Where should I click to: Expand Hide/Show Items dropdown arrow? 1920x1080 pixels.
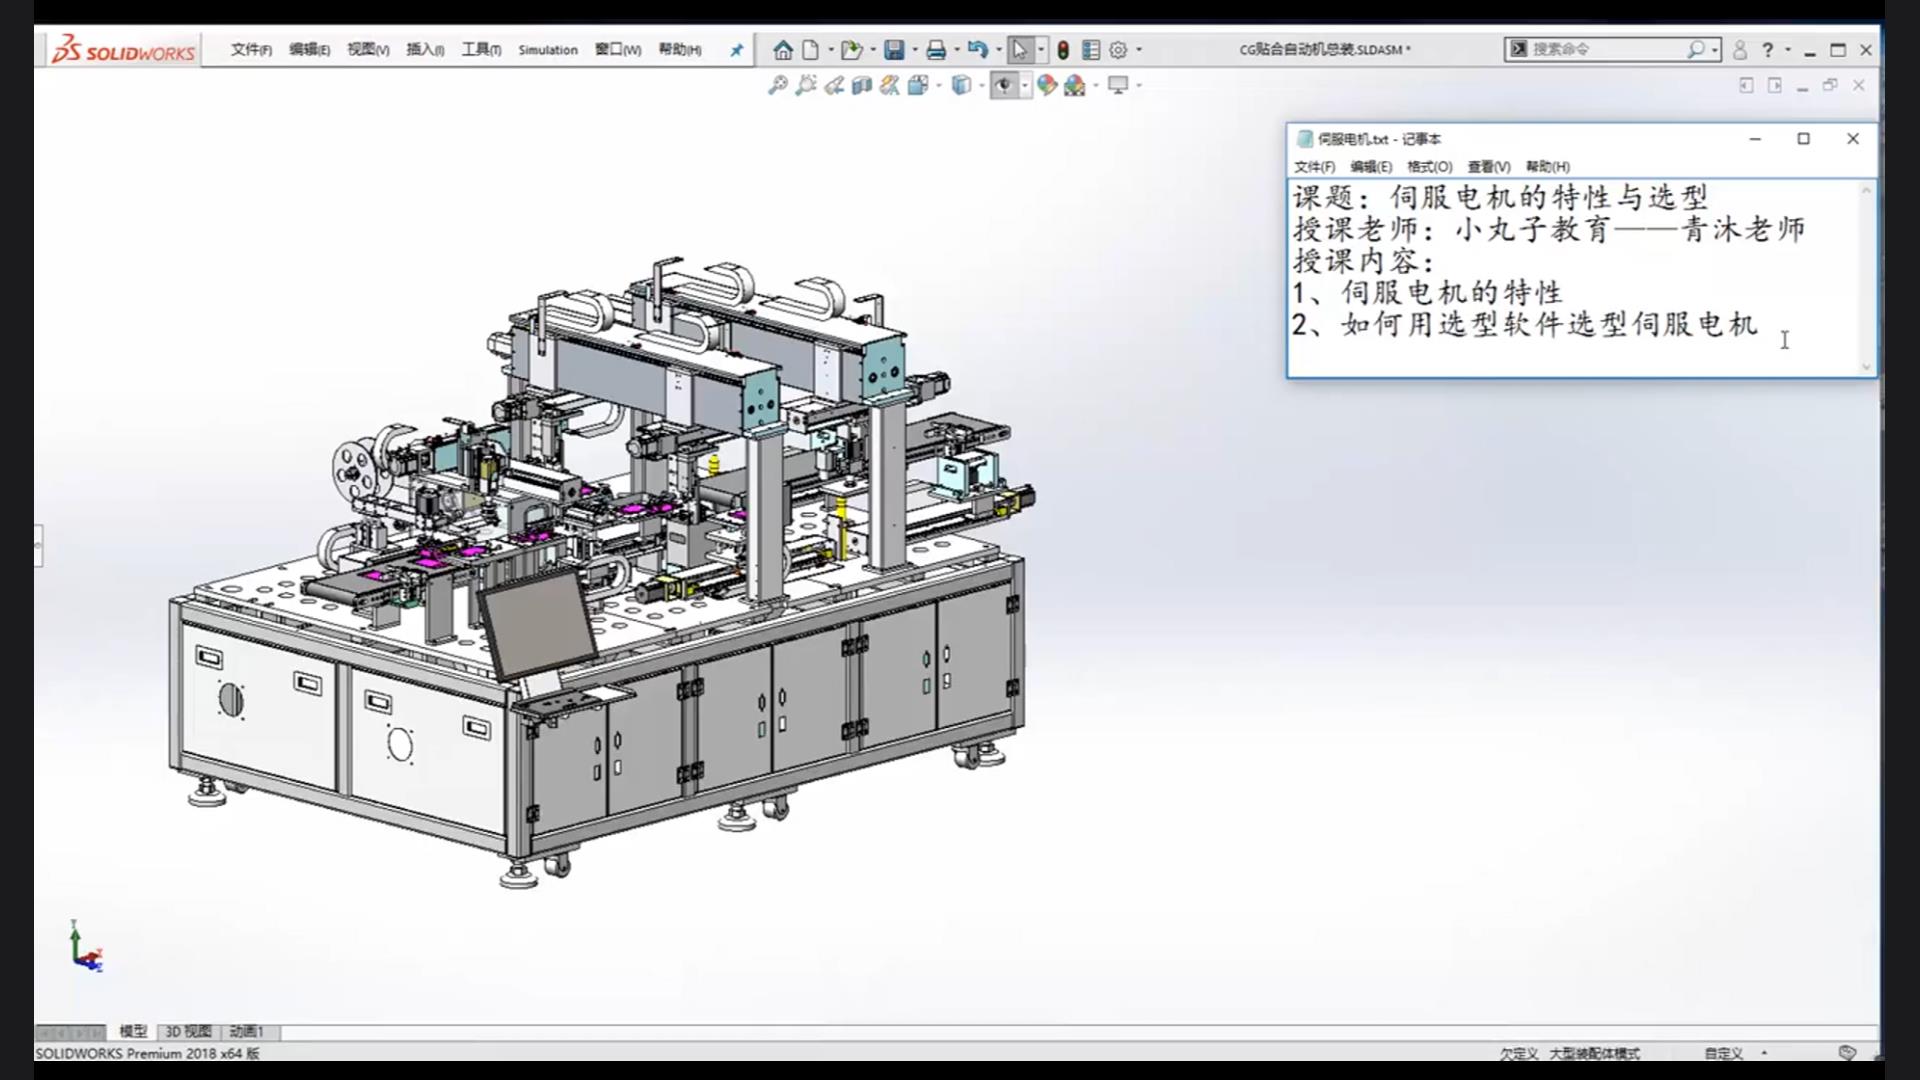(1024, 86)
